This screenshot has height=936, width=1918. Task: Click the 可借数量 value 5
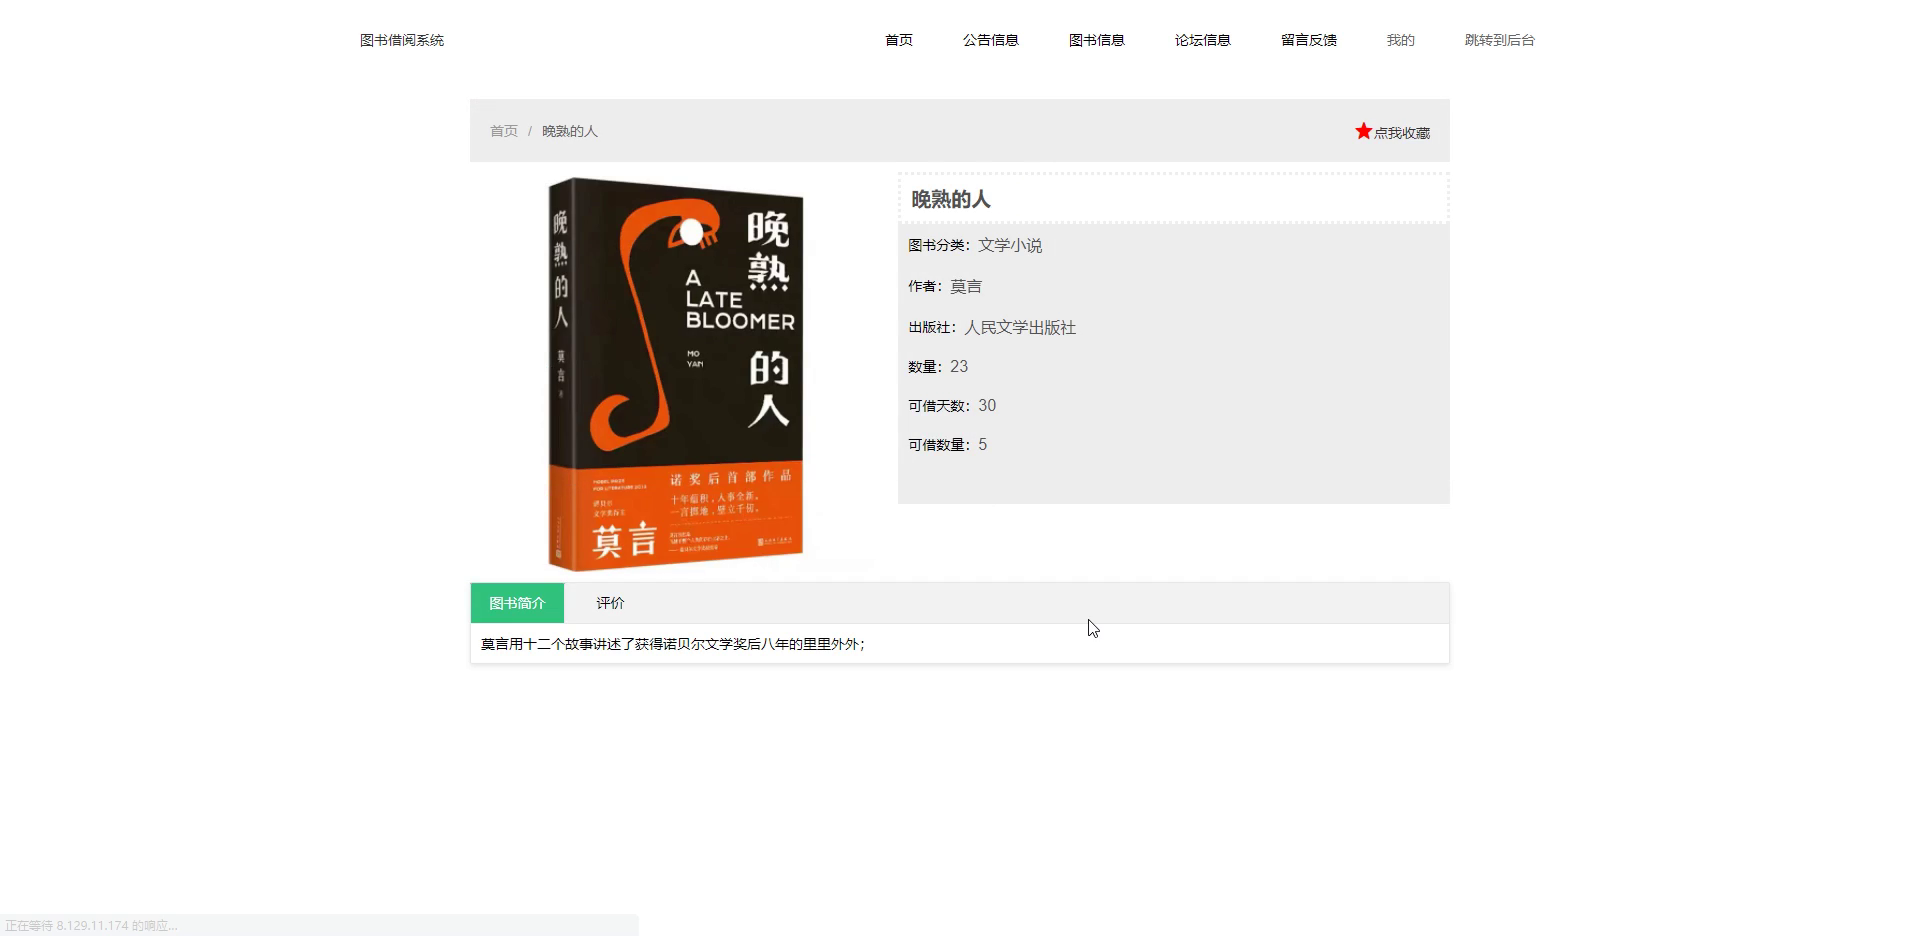pos(983,444)
